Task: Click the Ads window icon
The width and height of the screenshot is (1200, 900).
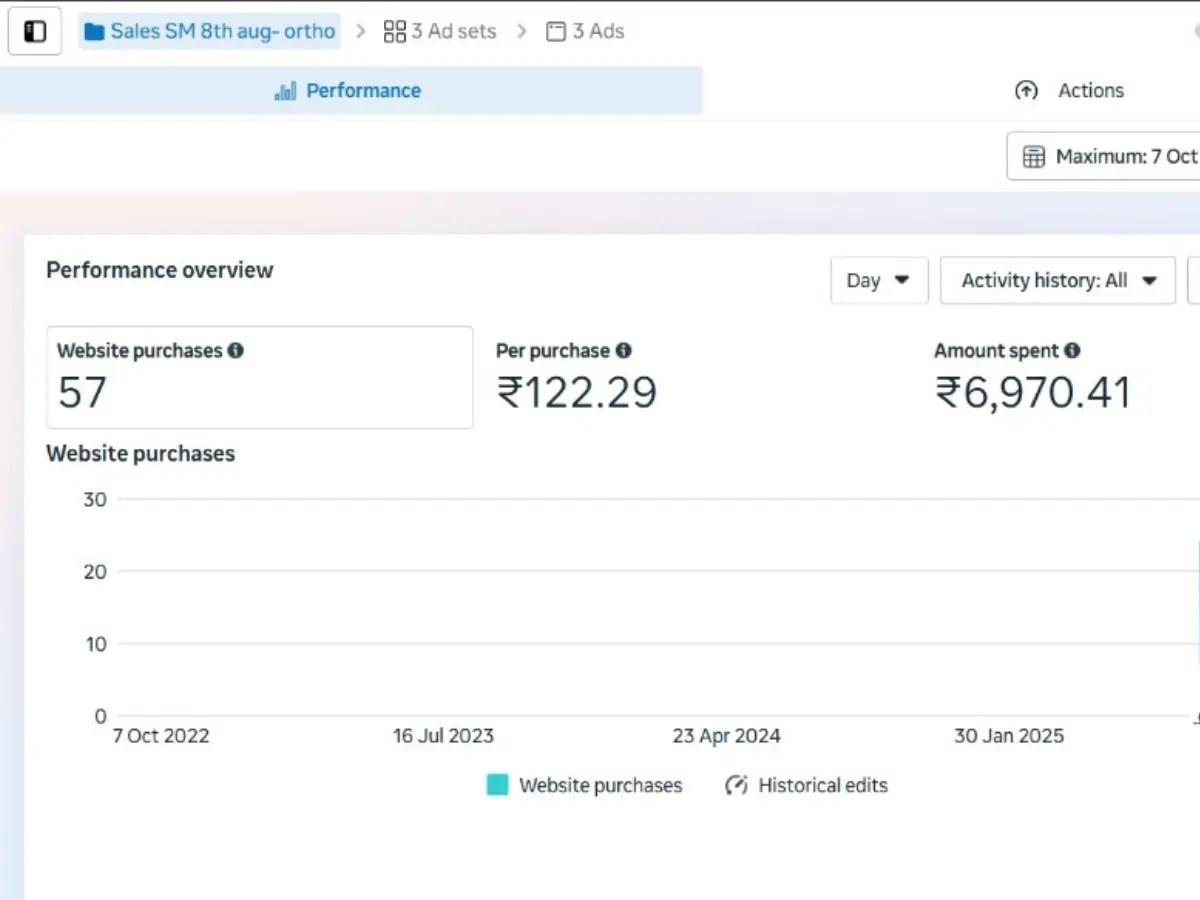Action: (555, 32)
